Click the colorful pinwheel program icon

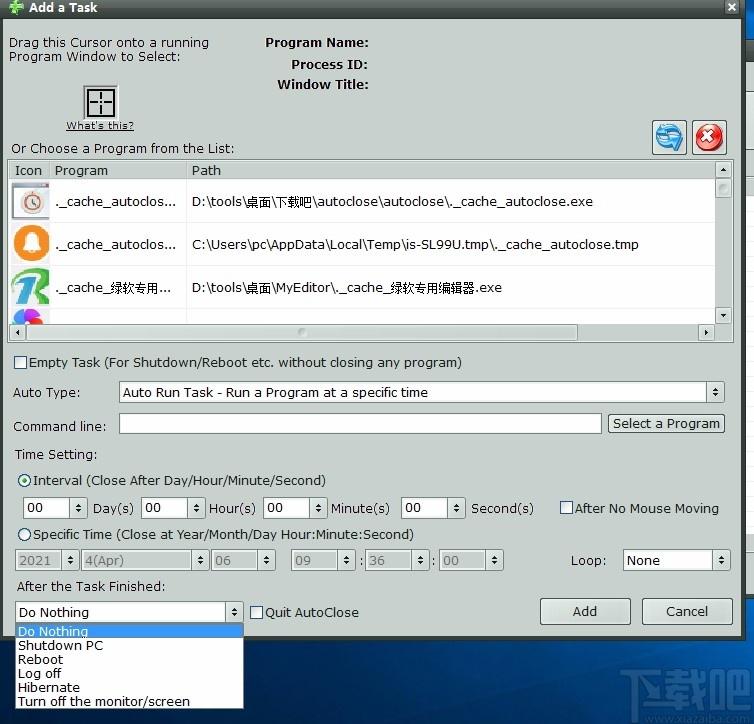pos(28,316)
